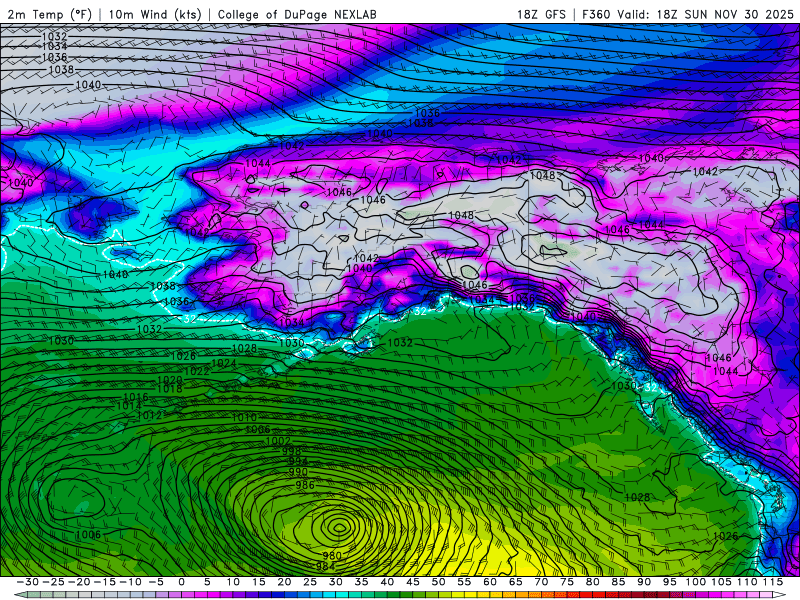Click the 110 value on the temperature legend
The width and height of the screenshot is (800, 600).
(746, 582)
